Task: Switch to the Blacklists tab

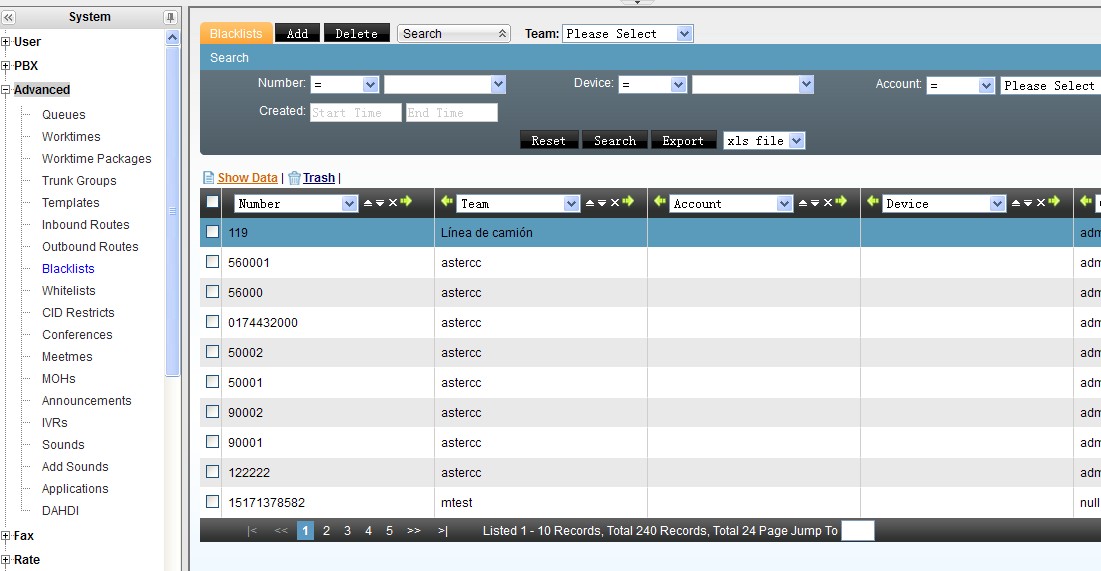Action: pyautogui.click(x=236, y=34)
